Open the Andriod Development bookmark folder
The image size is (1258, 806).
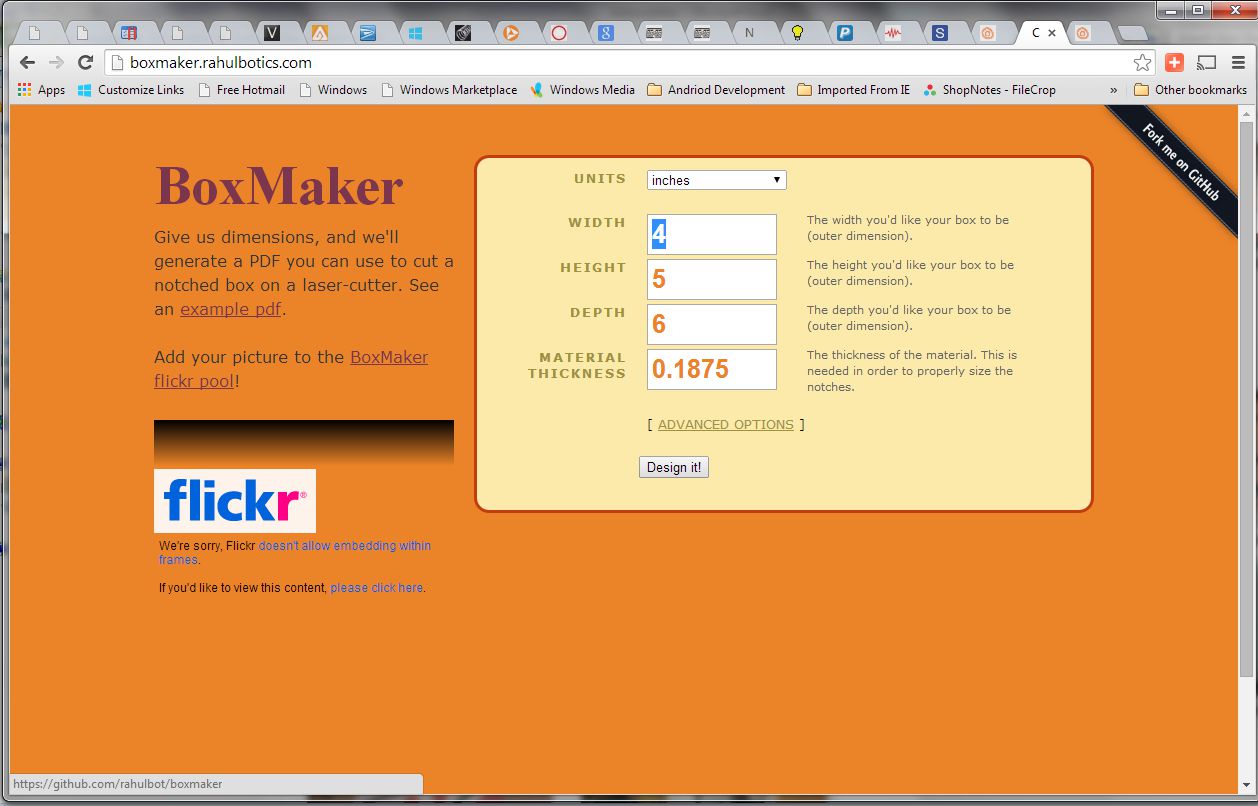pyautogui.click(x=716, y=90)
